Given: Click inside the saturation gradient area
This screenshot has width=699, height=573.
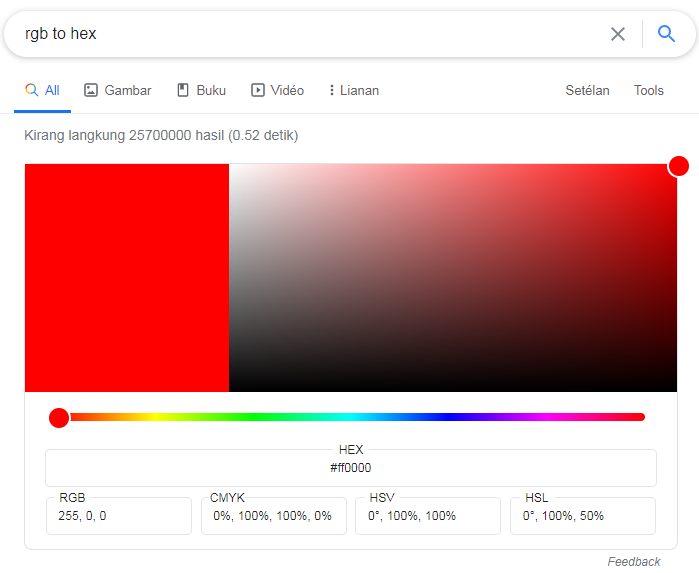Looking at the screenshot, I should [453, 278].
